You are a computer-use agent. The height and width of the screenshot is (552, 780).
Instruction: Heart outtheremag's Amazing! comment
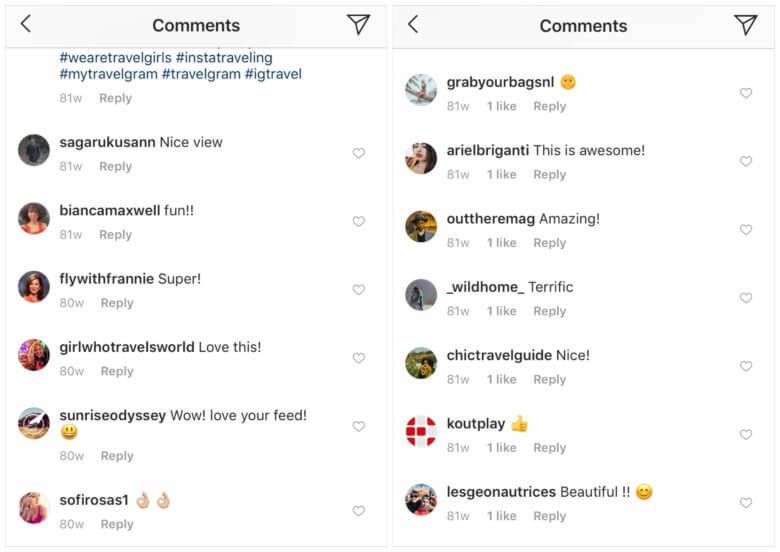click(745, 230)
